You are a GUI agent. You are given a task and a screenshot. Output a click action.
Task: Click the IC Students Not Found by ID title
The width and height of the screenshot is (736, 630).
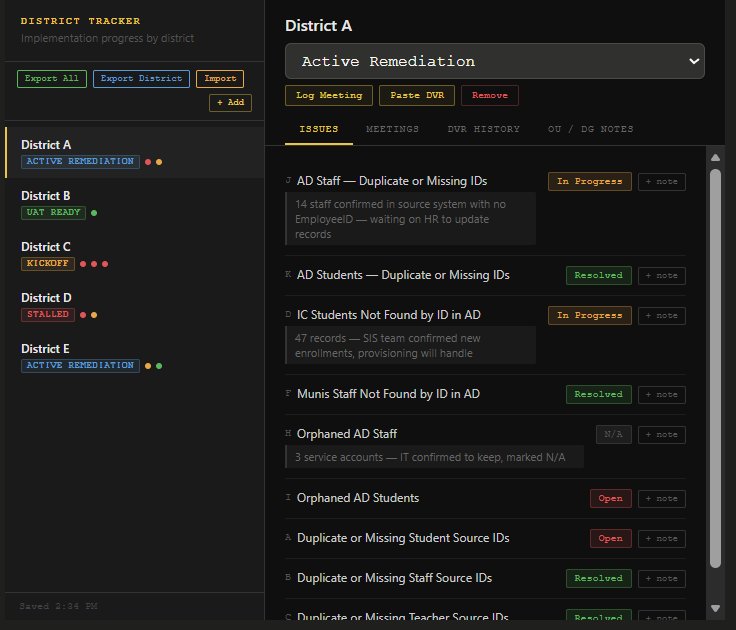pyautogui.click(x=389, y=315)
